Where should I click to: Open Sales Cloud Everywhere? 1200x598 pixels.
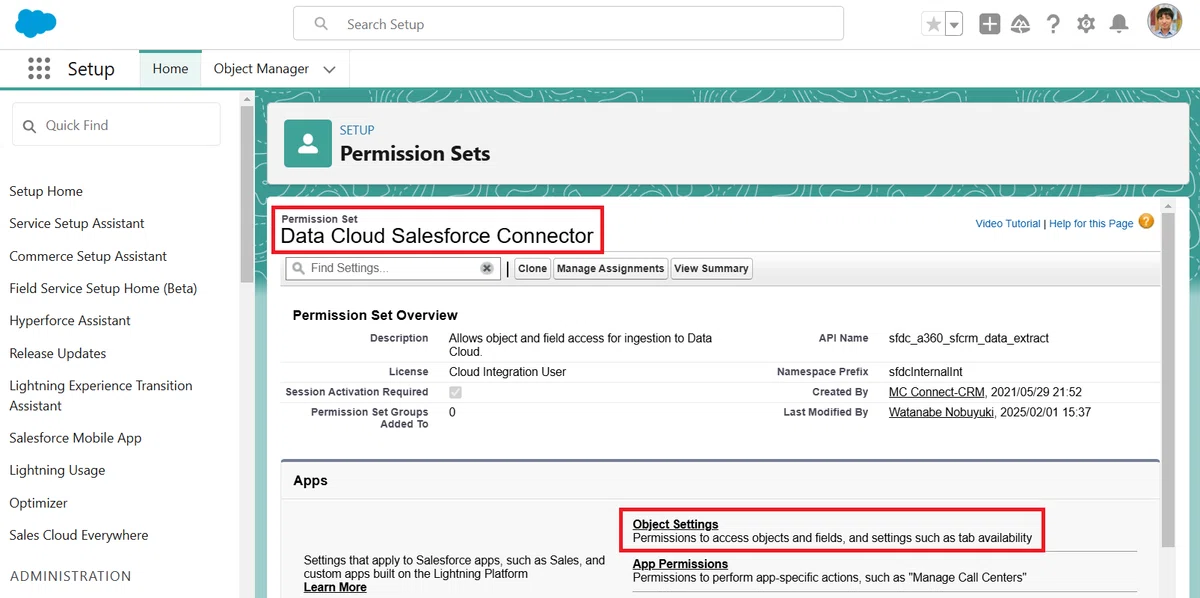click(79, 535)
